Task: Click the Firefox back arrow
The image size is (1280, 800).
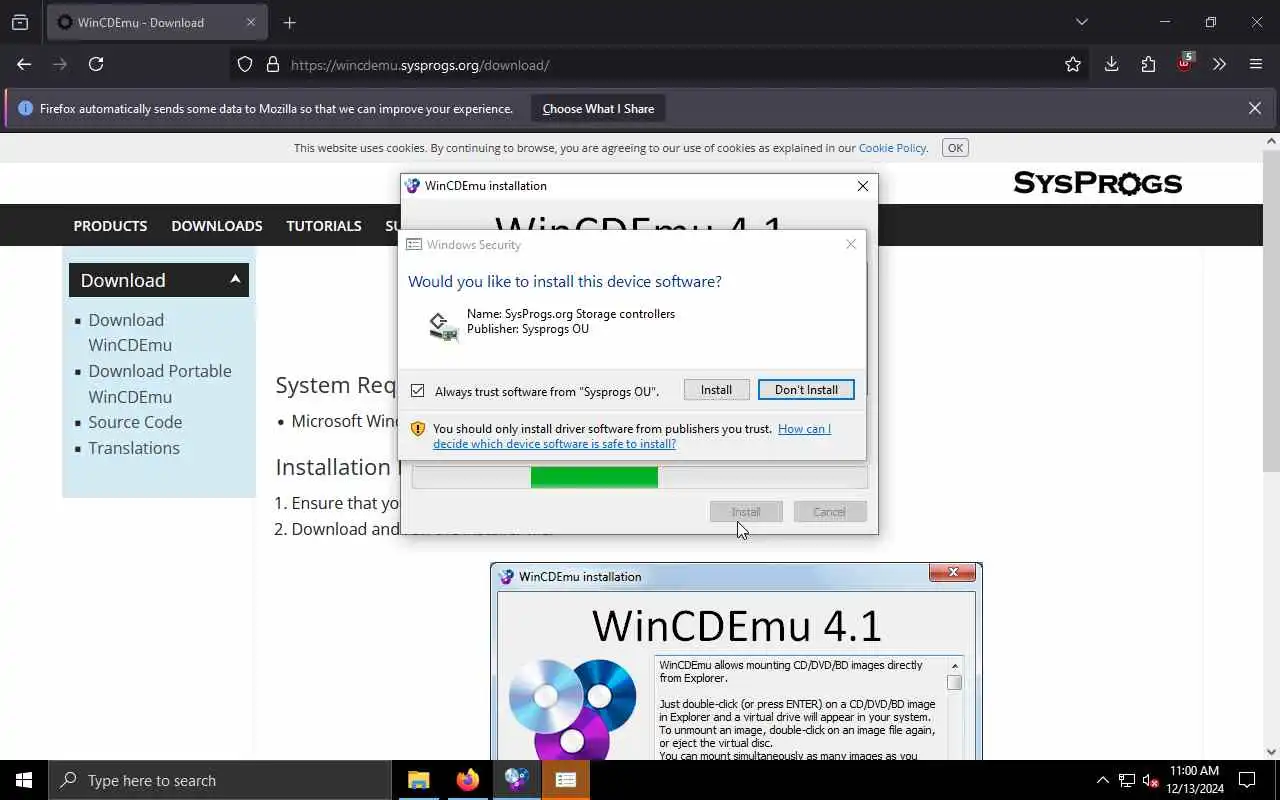Action: [x=24, y=64]
